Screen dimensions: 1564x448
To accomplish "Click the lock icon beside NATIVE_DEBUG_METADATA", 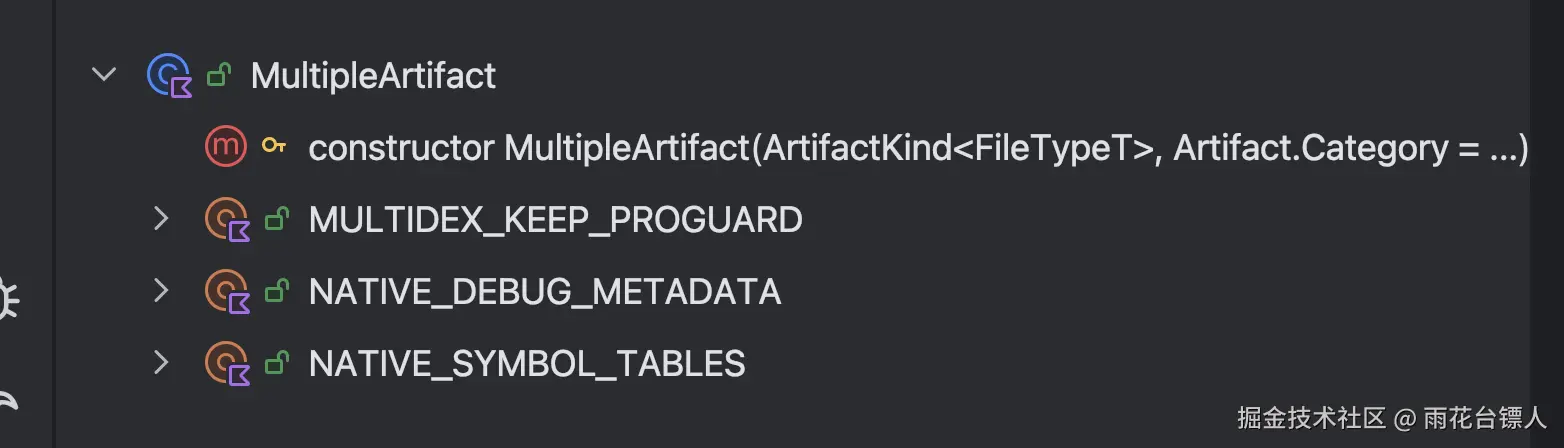I will (x=276, y=291).
